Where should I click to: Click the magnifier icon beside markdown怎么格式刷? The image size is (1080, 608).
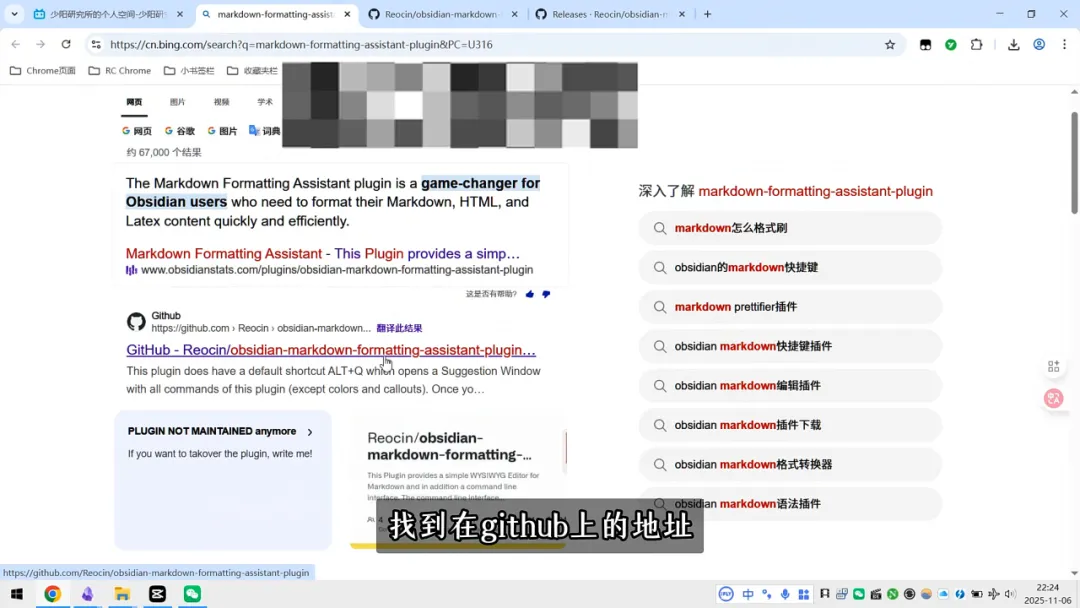coord(660,229)
